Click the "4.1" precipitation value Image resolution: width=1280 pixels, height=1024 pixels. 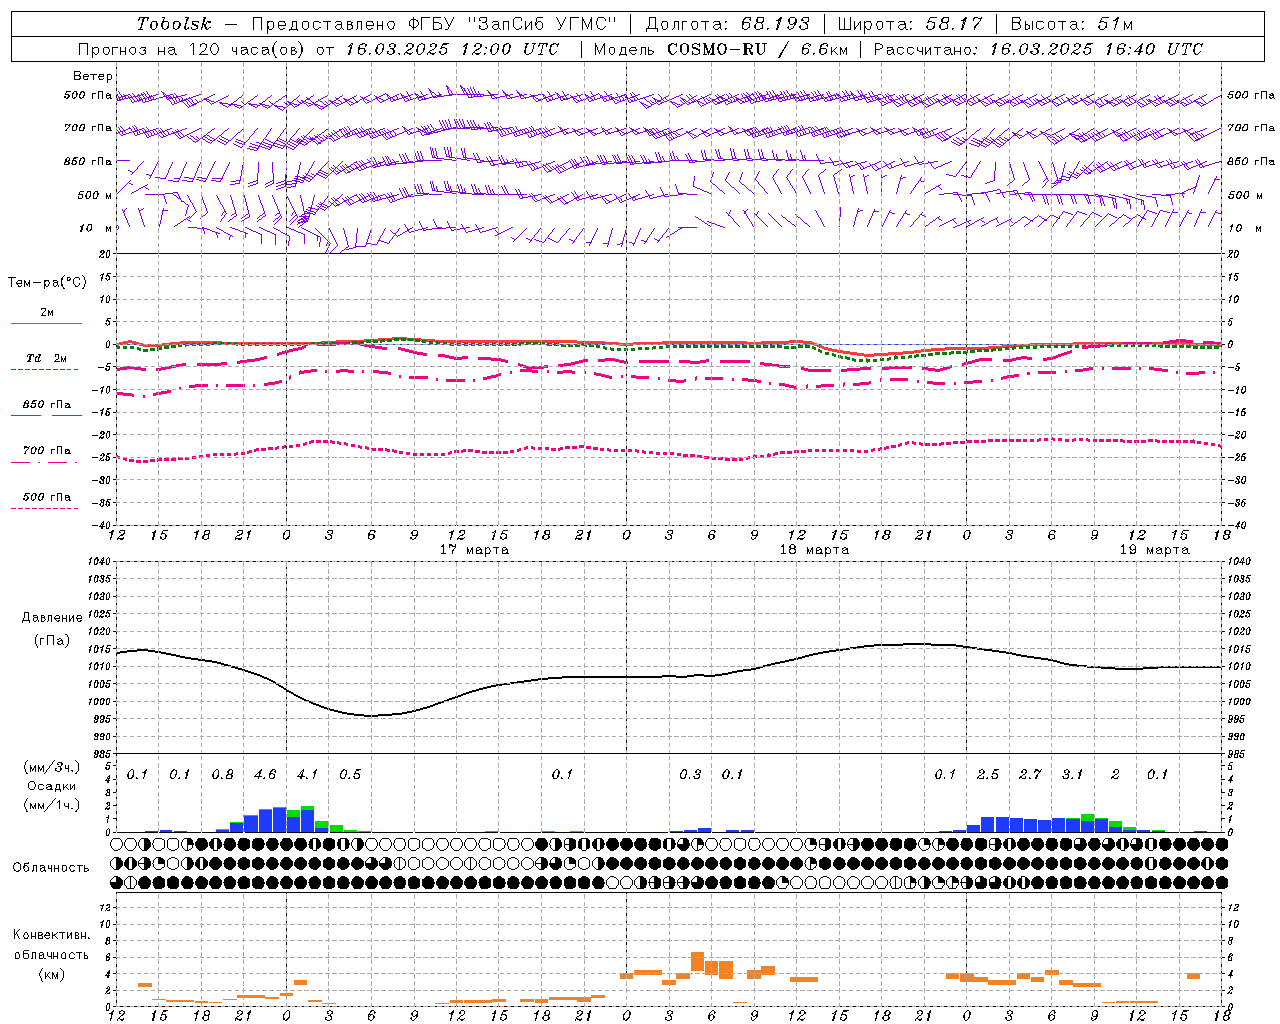pos(307,774)
